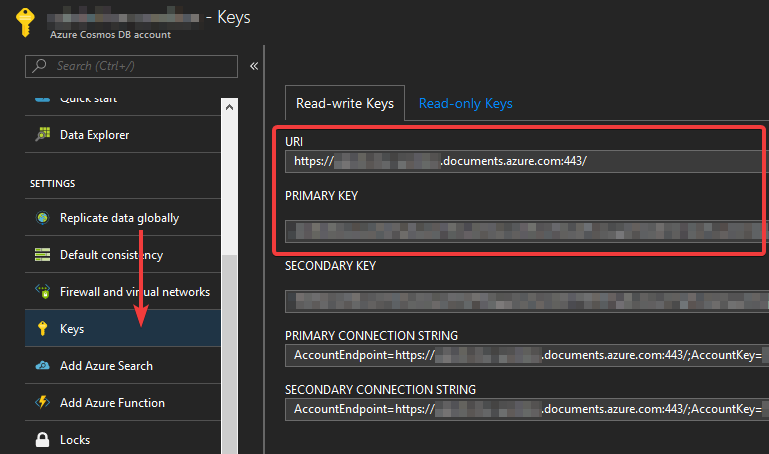This screenshot has height=454, width=769.
Task: Click the Add Azure Search cloud icon
Action: pos(43,365)
